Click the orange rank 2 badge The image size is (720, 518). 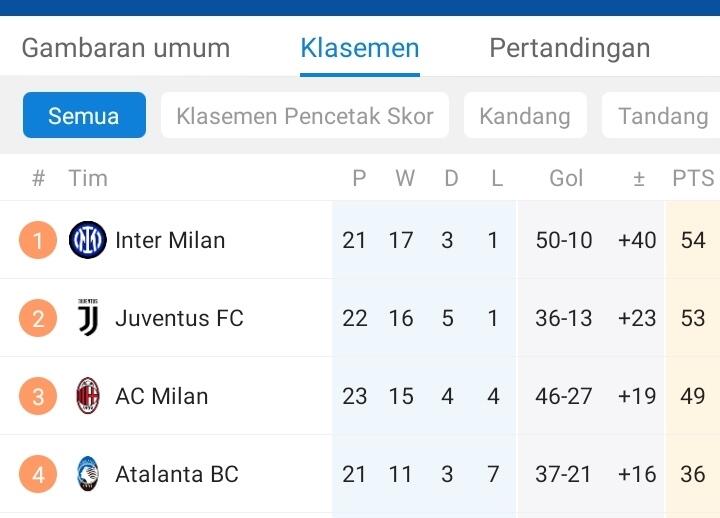coord(38,318)
